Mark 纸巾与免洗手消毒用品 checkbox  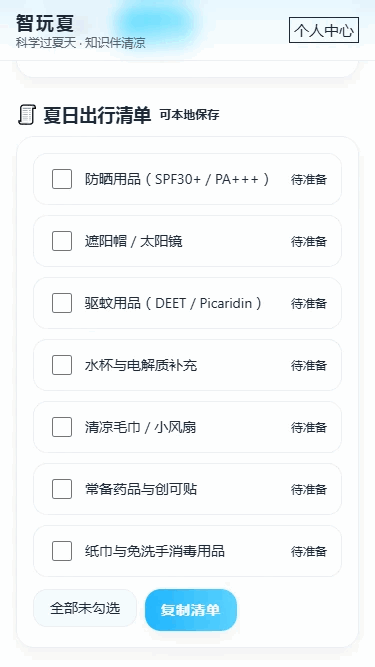(x=62, y=551)
